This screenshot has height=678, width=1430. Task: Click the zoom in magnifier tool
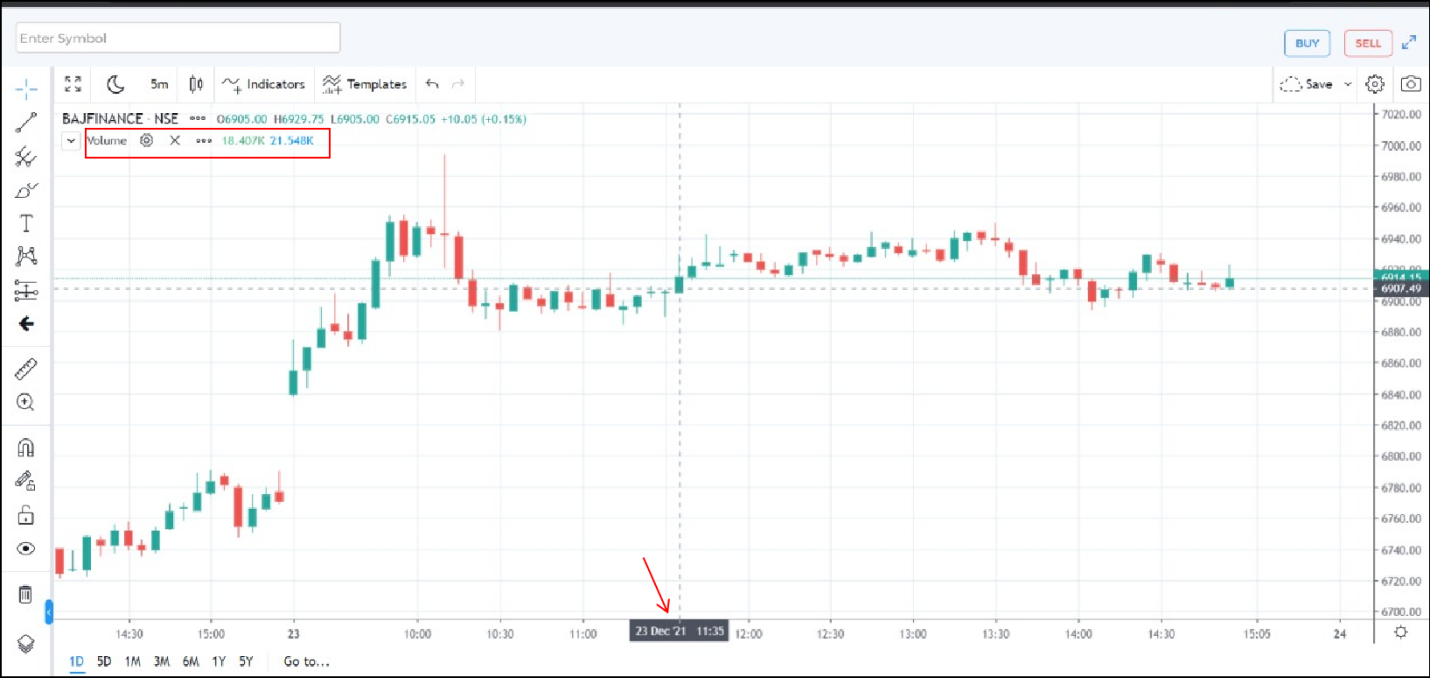(x=26, y=402)
